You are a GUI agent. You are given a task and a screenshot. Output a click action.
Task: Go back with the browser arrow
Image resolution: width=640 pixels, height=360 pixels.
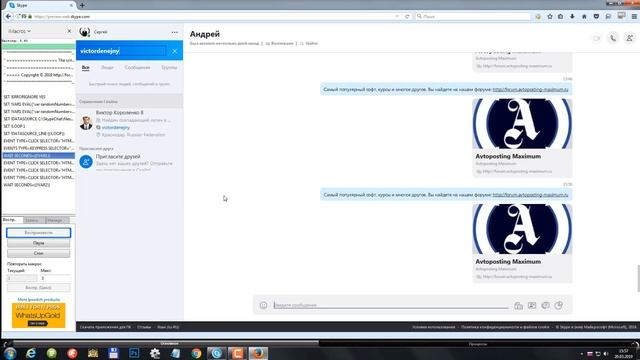8,16
